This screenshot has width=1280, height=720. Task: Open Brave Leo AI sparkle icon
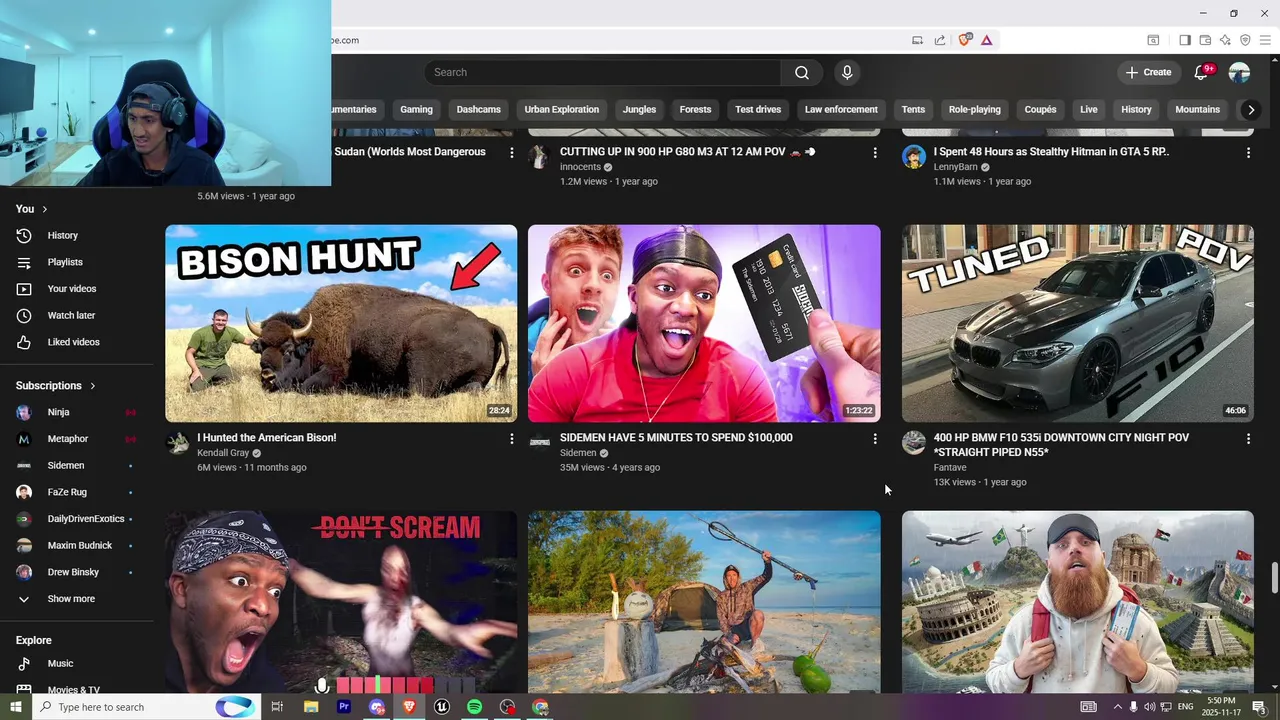1225,40
